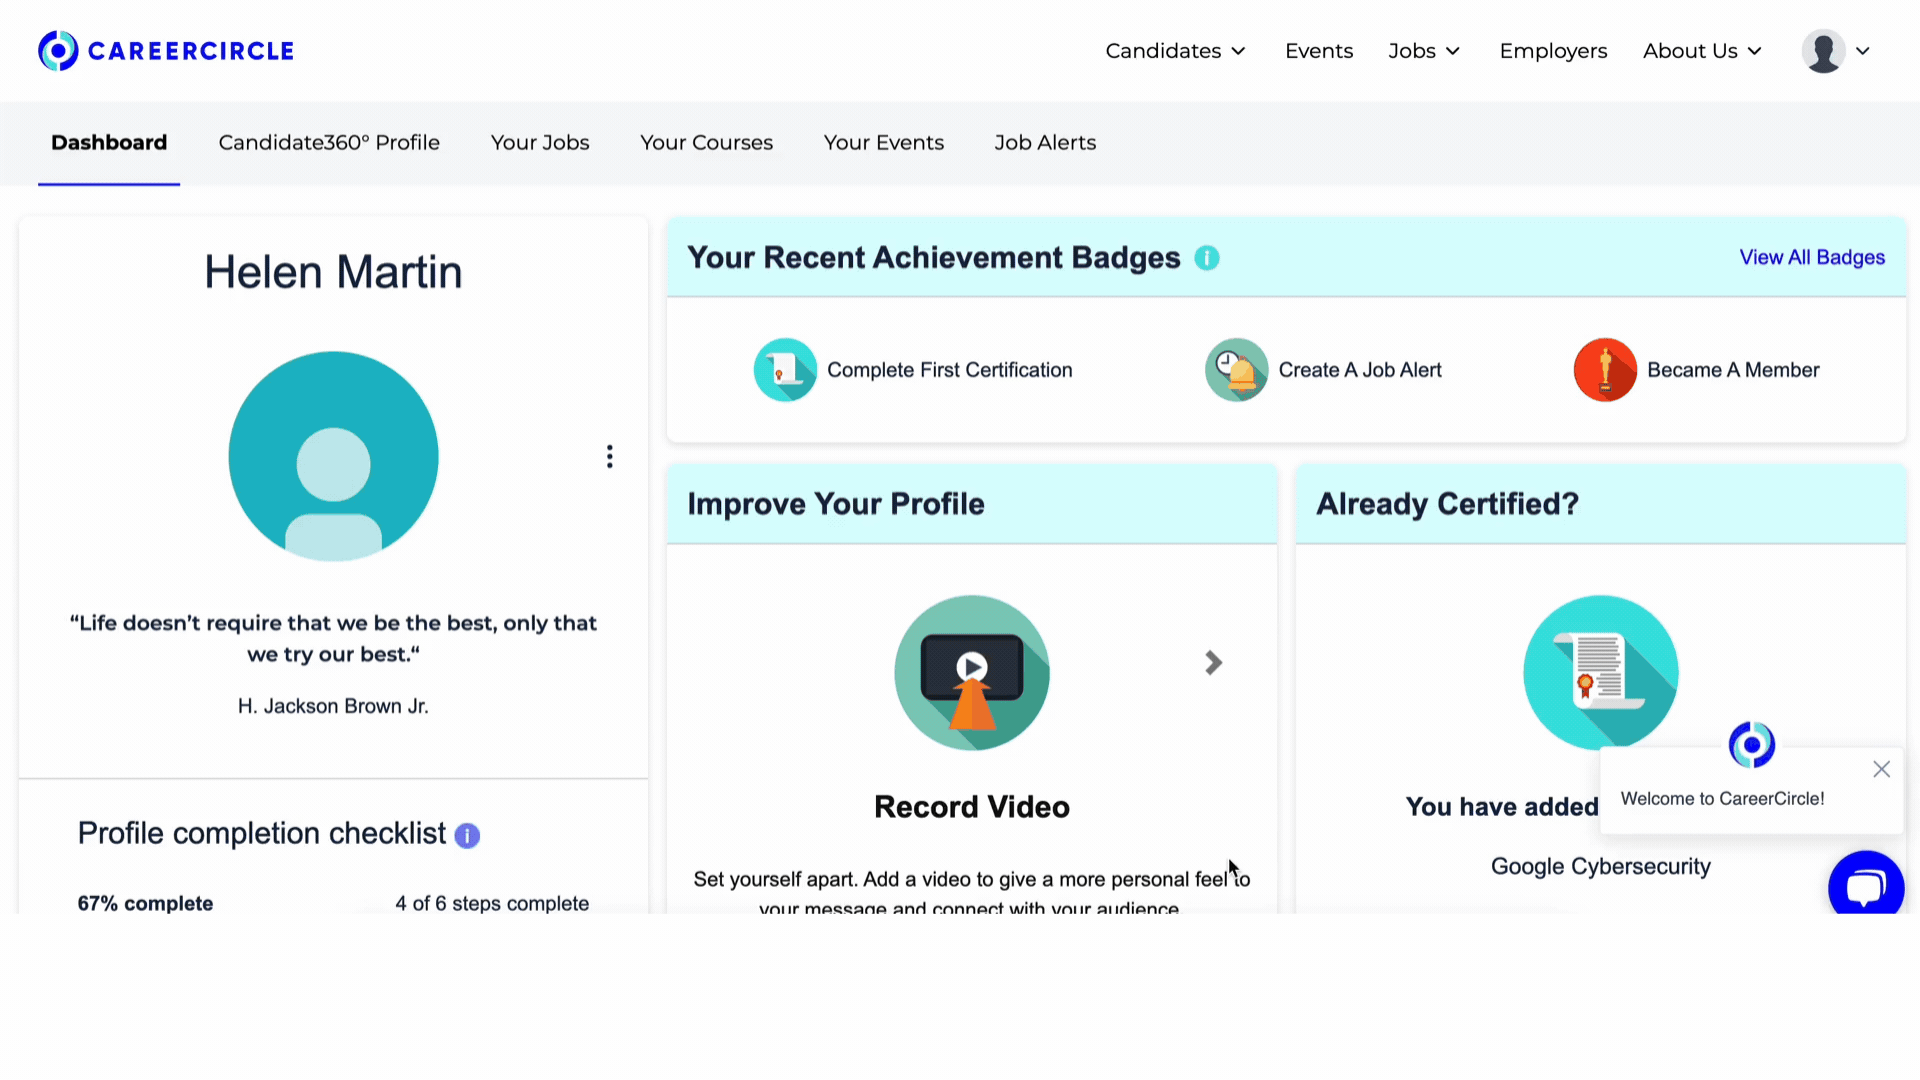Image resolution: width=1920 pixels, height=1080 pixels.
Task: Click the Create A Job Alert badge icon
Action: (1237, 368)
